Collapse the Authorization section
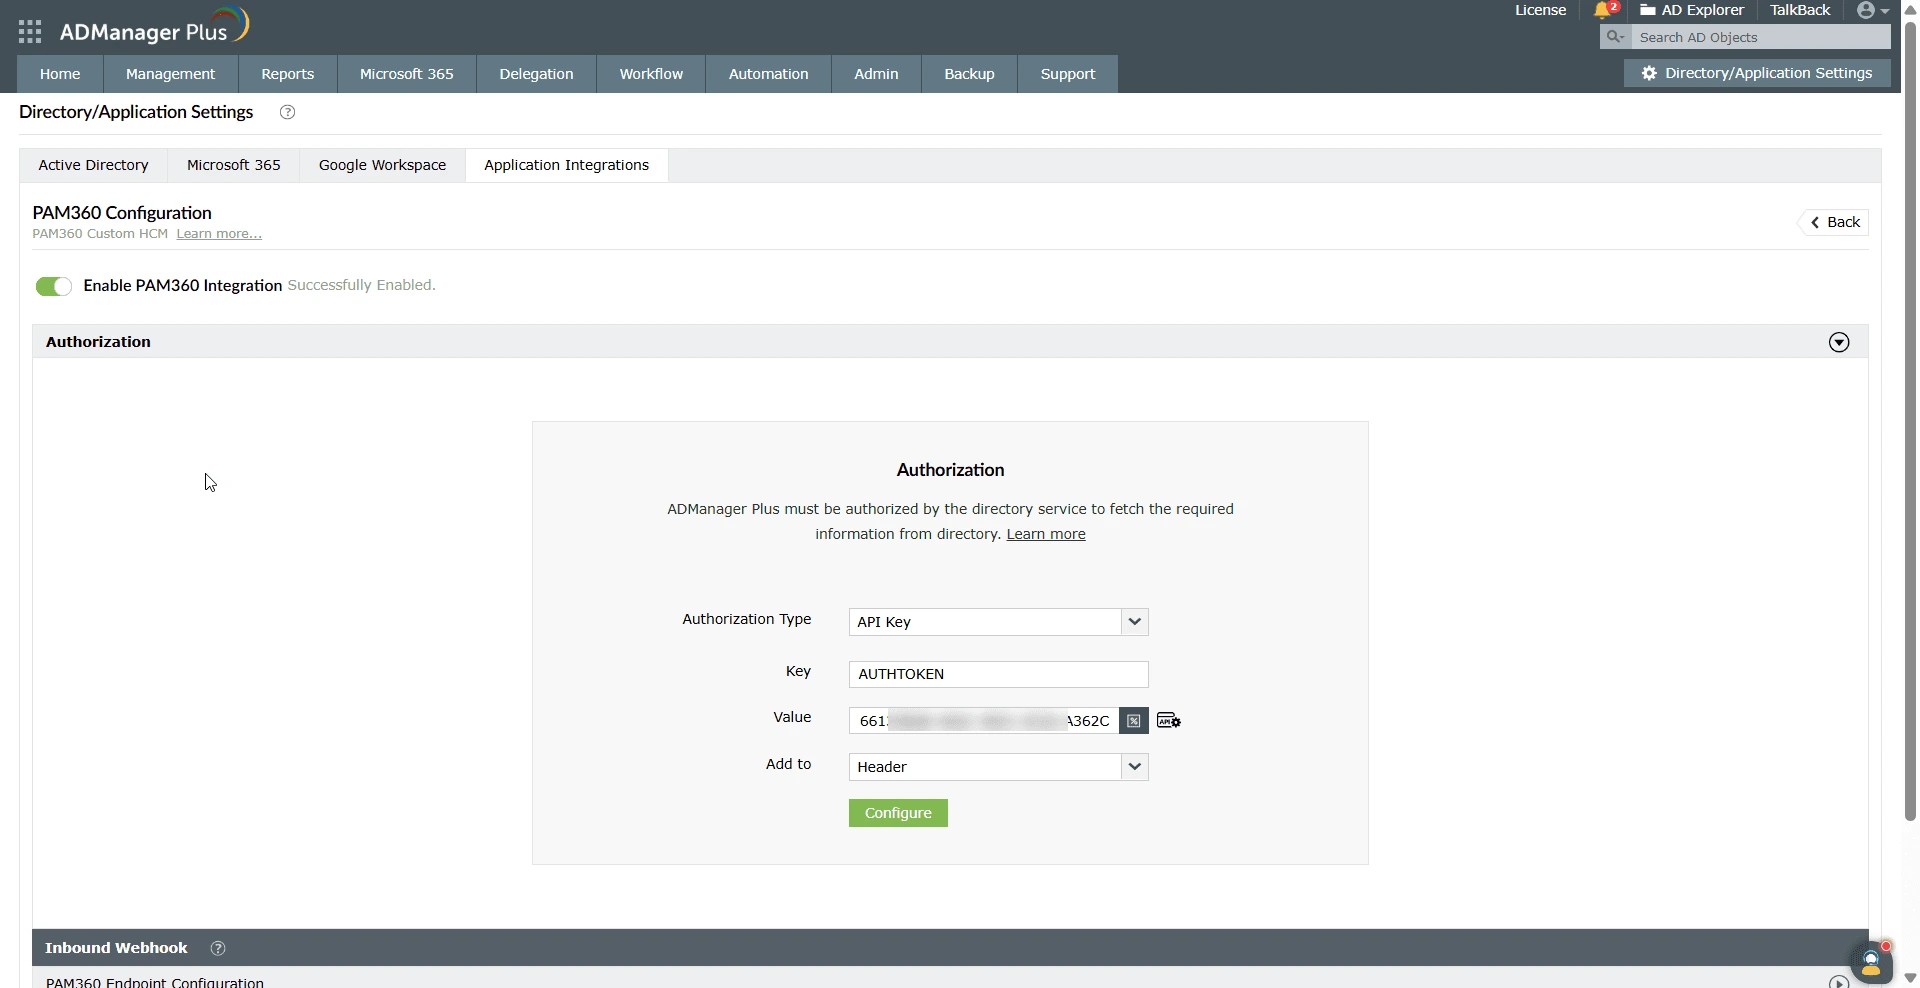The width and height of the screenshot is (1920, 988). [1839, 342]
